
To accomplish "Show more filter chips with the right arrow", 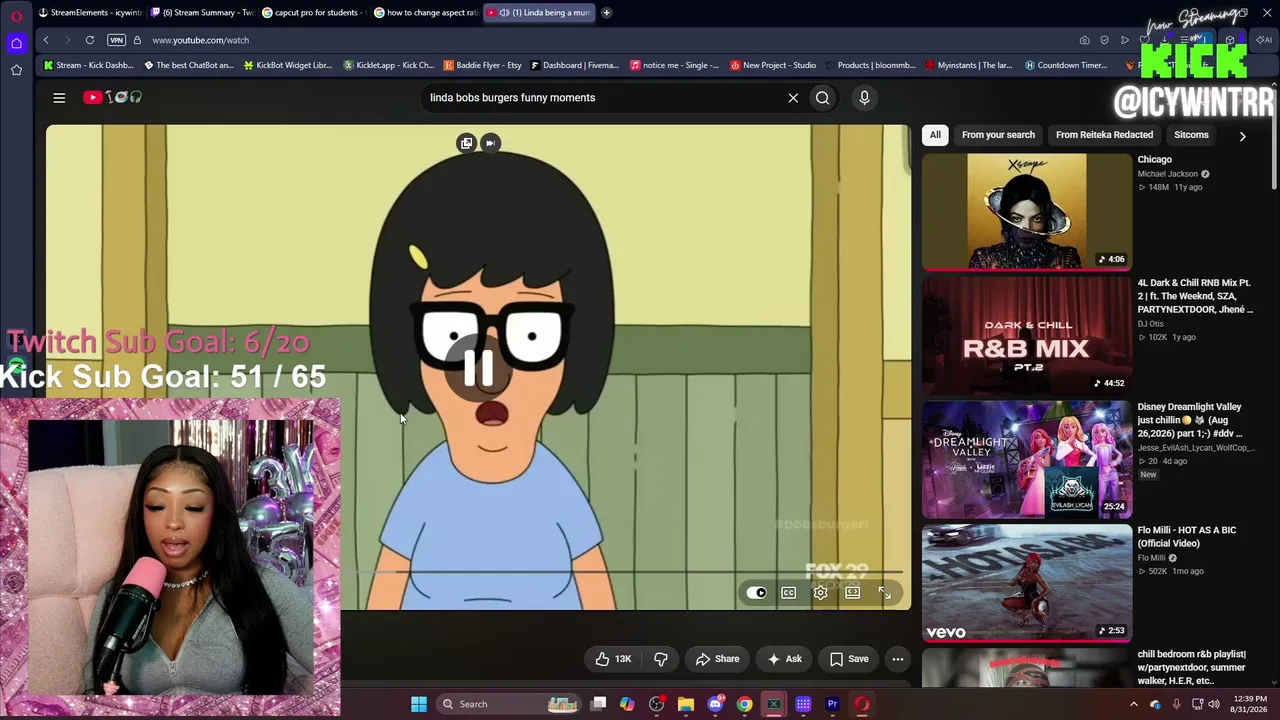I will [1242, 136].
